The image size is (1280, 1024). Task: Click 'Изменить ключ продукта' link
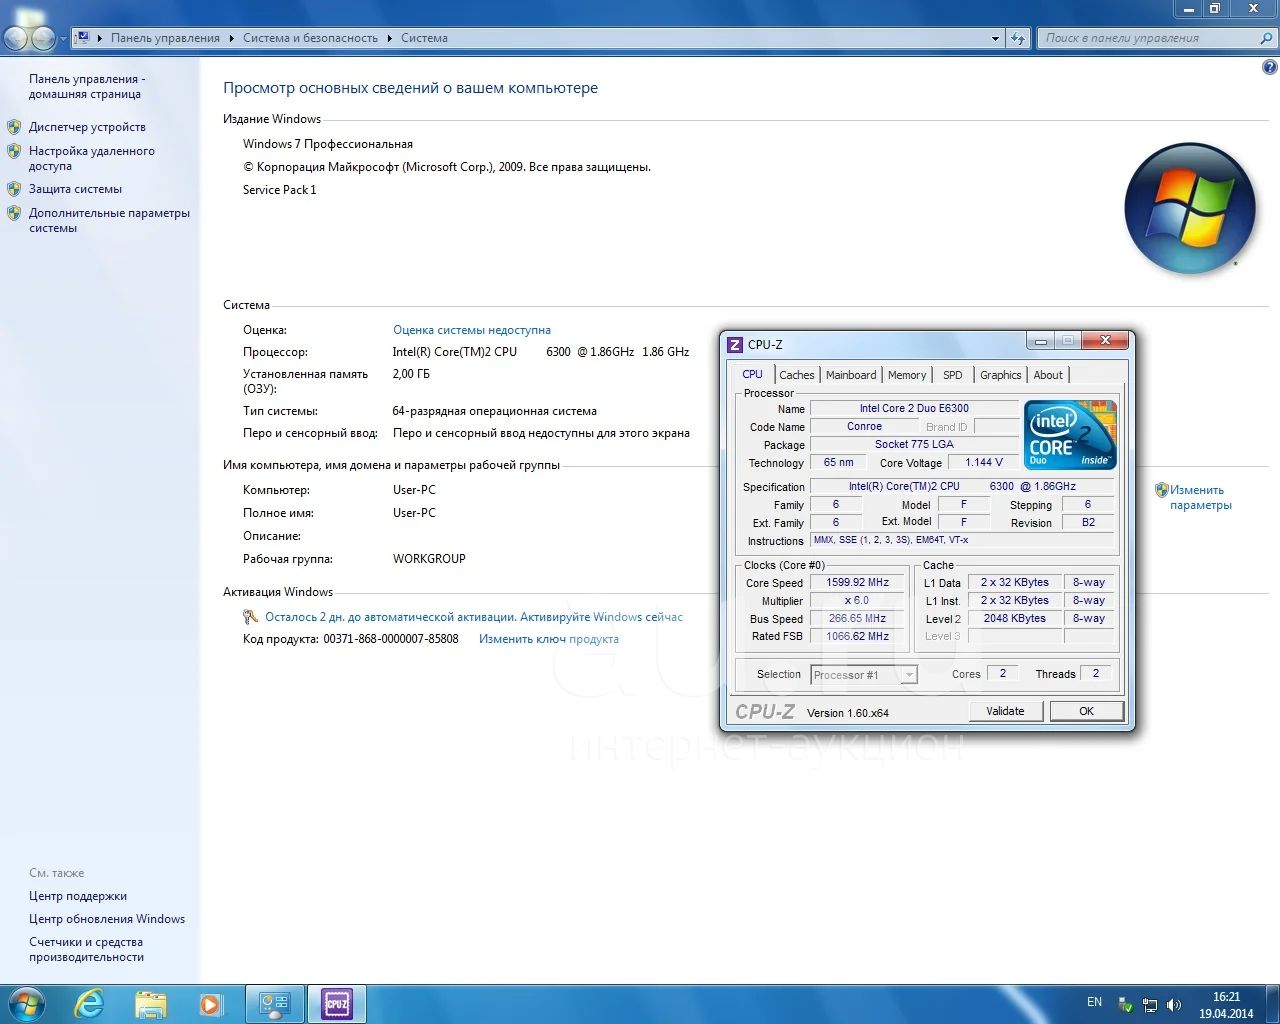[x=549, y=639]
